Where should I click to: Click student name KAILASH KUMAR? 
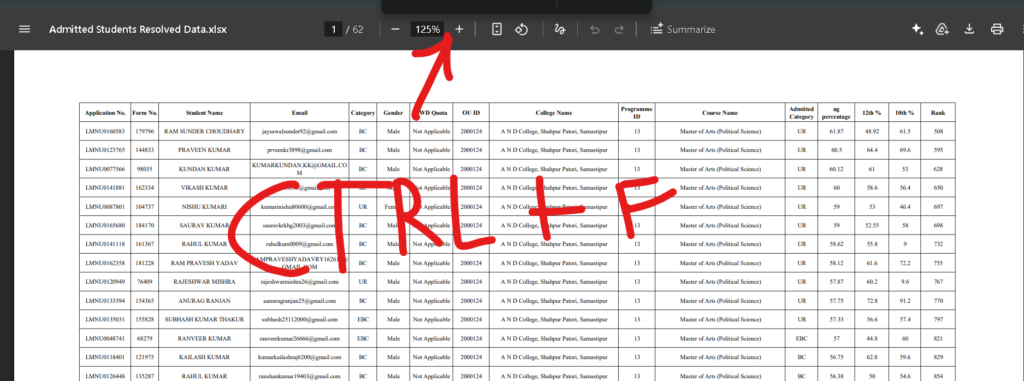204,358
